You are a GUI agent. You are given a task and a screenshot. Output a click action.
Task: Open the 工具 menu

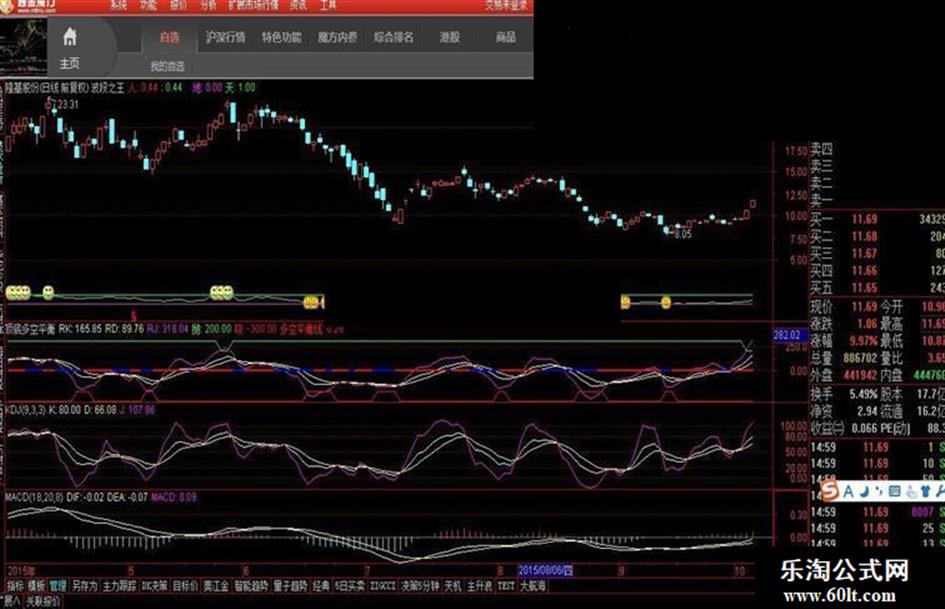328,5
